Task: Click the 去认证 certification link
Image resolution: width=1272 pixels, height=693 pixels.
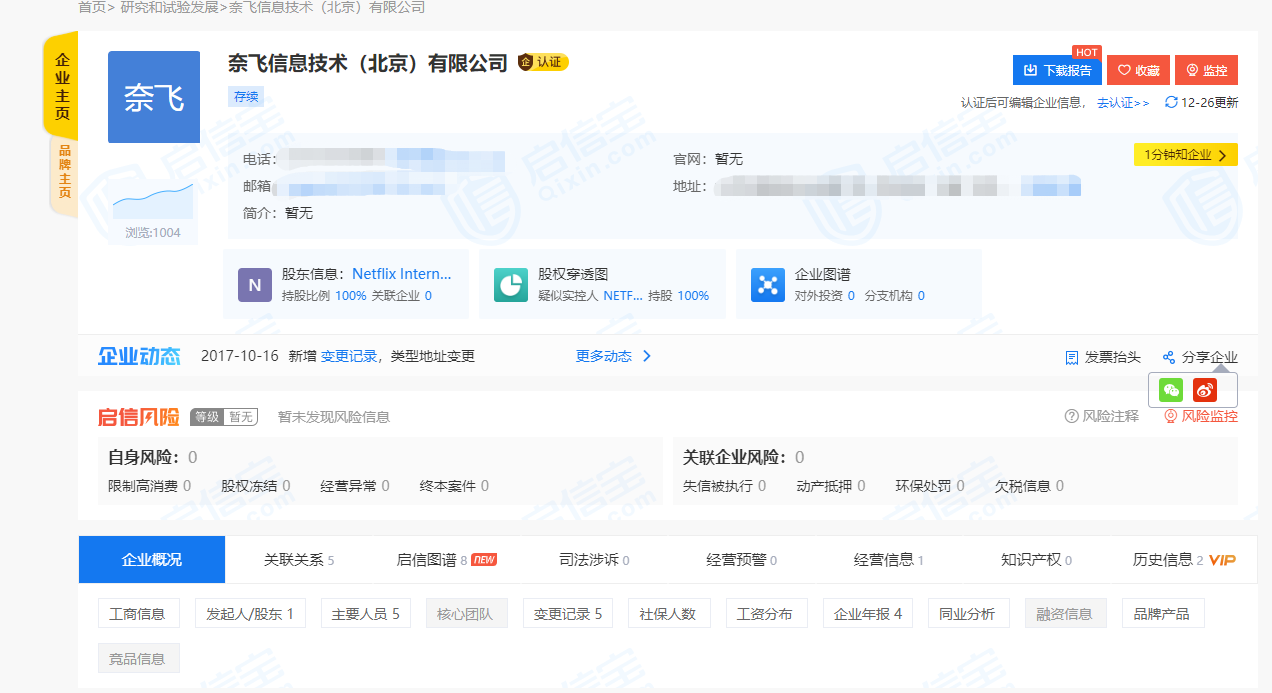Action: (1118, 102)
